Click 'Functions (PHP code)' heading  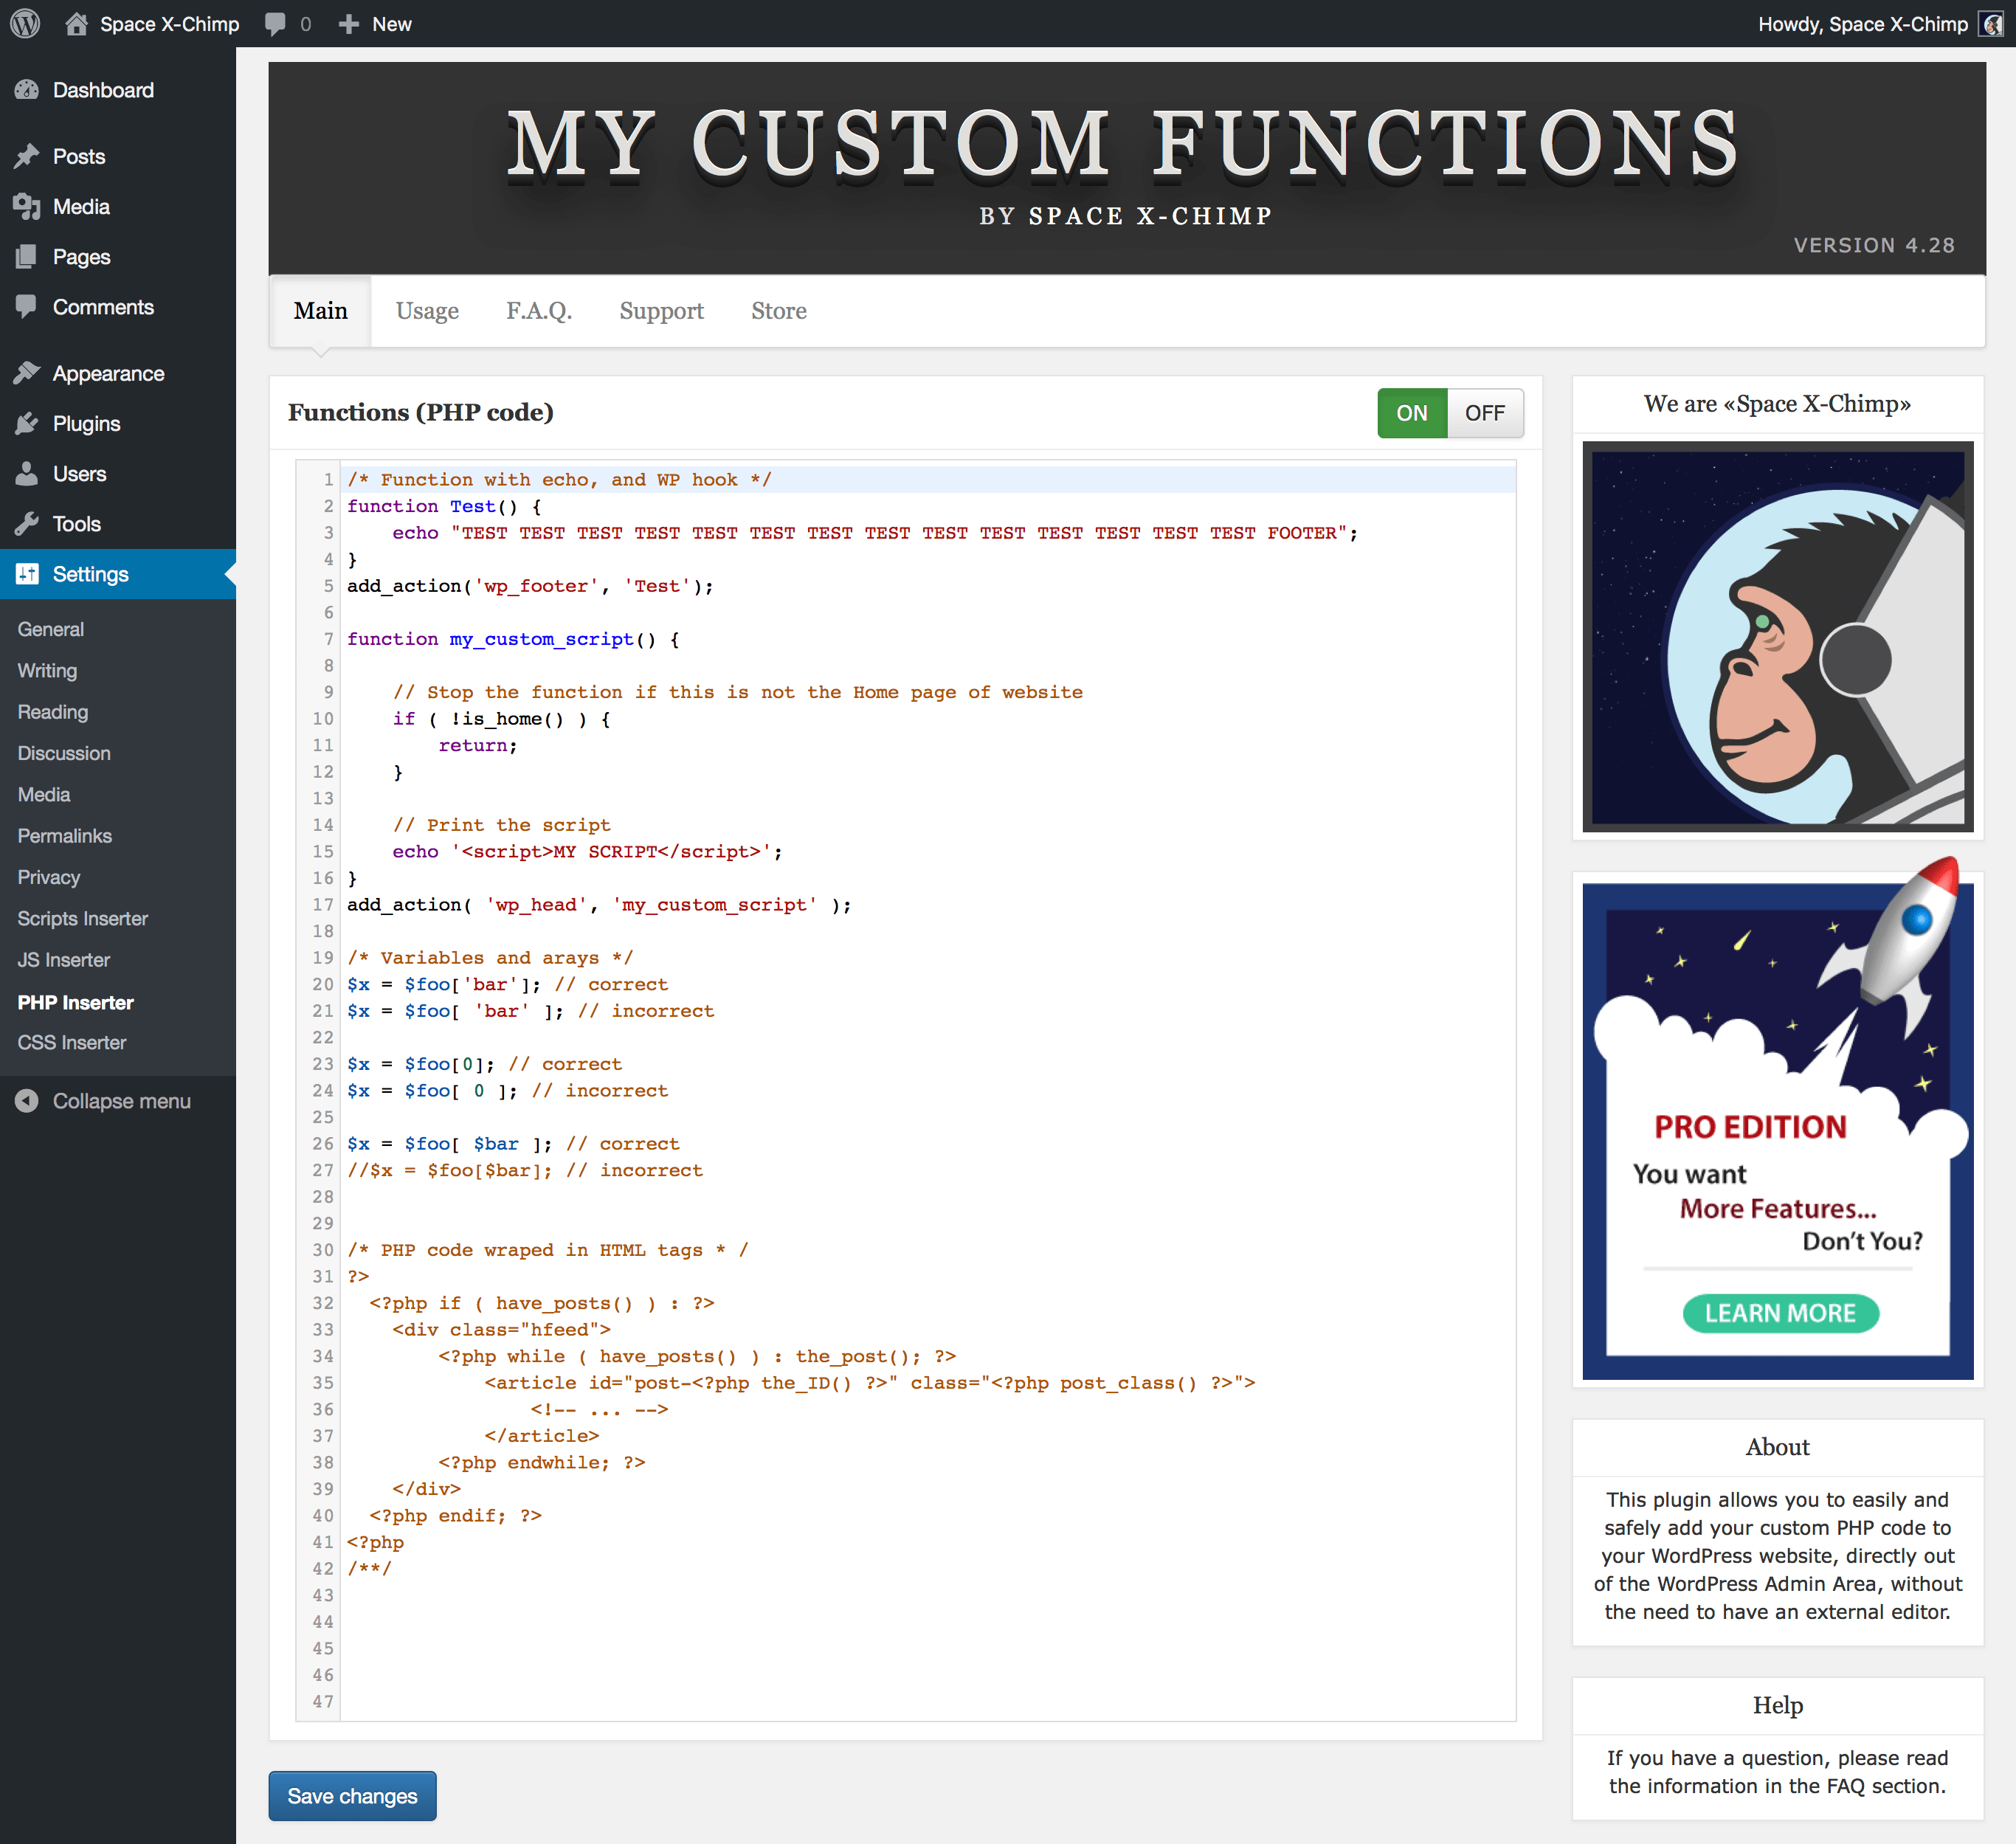coord(420,412)
